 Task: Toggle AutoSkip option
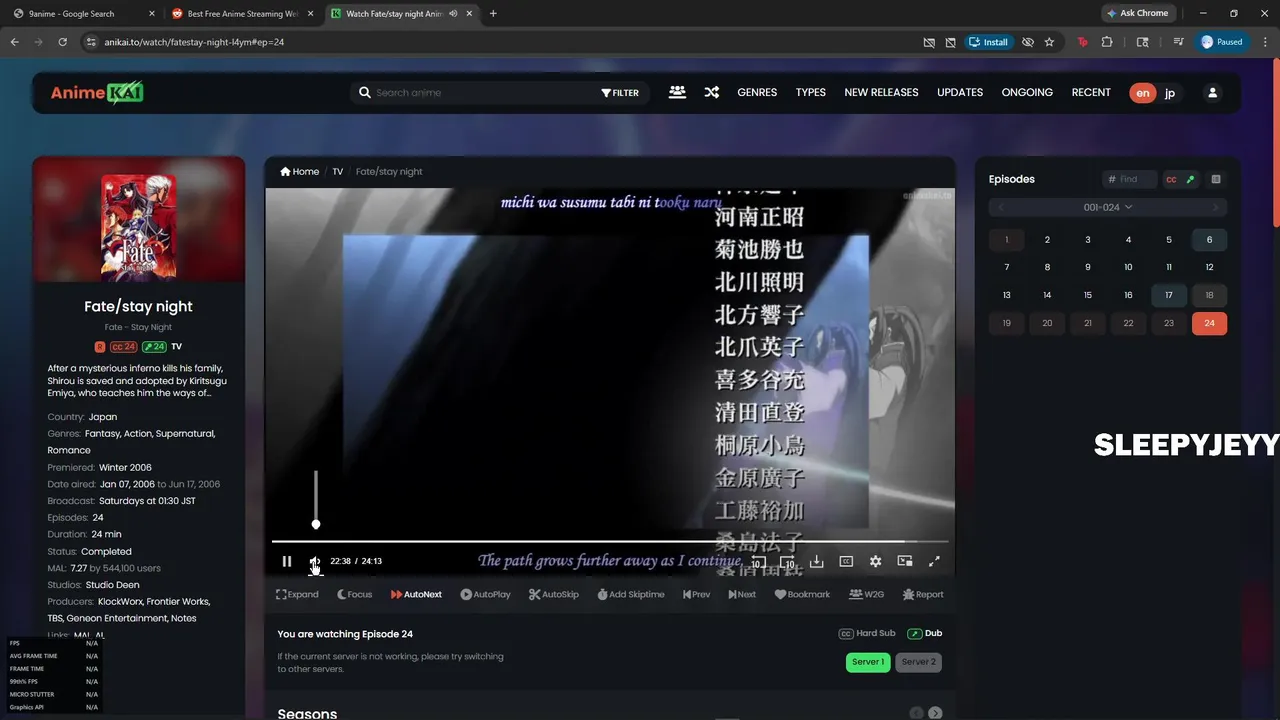[x=554, y=594]
